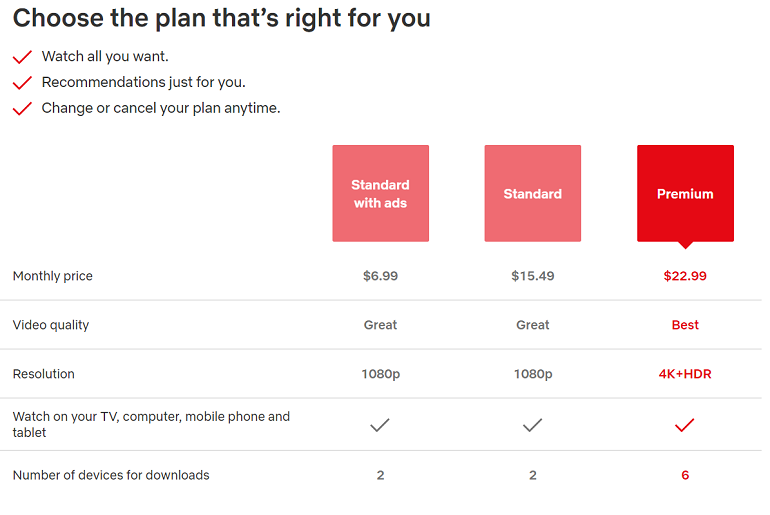Click the $22.99 Premium price

[x=685, y=276]
